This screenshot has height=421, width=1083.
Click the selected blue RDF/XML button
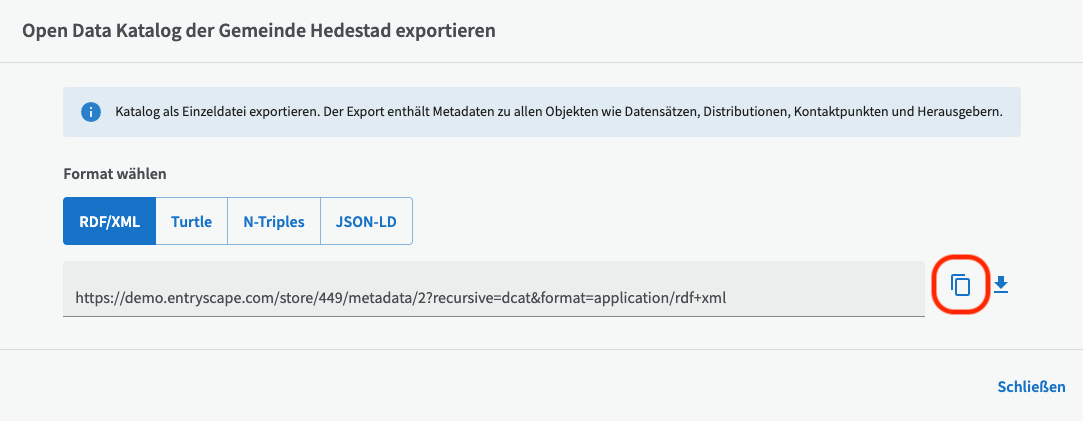click(x=109, y=221)
